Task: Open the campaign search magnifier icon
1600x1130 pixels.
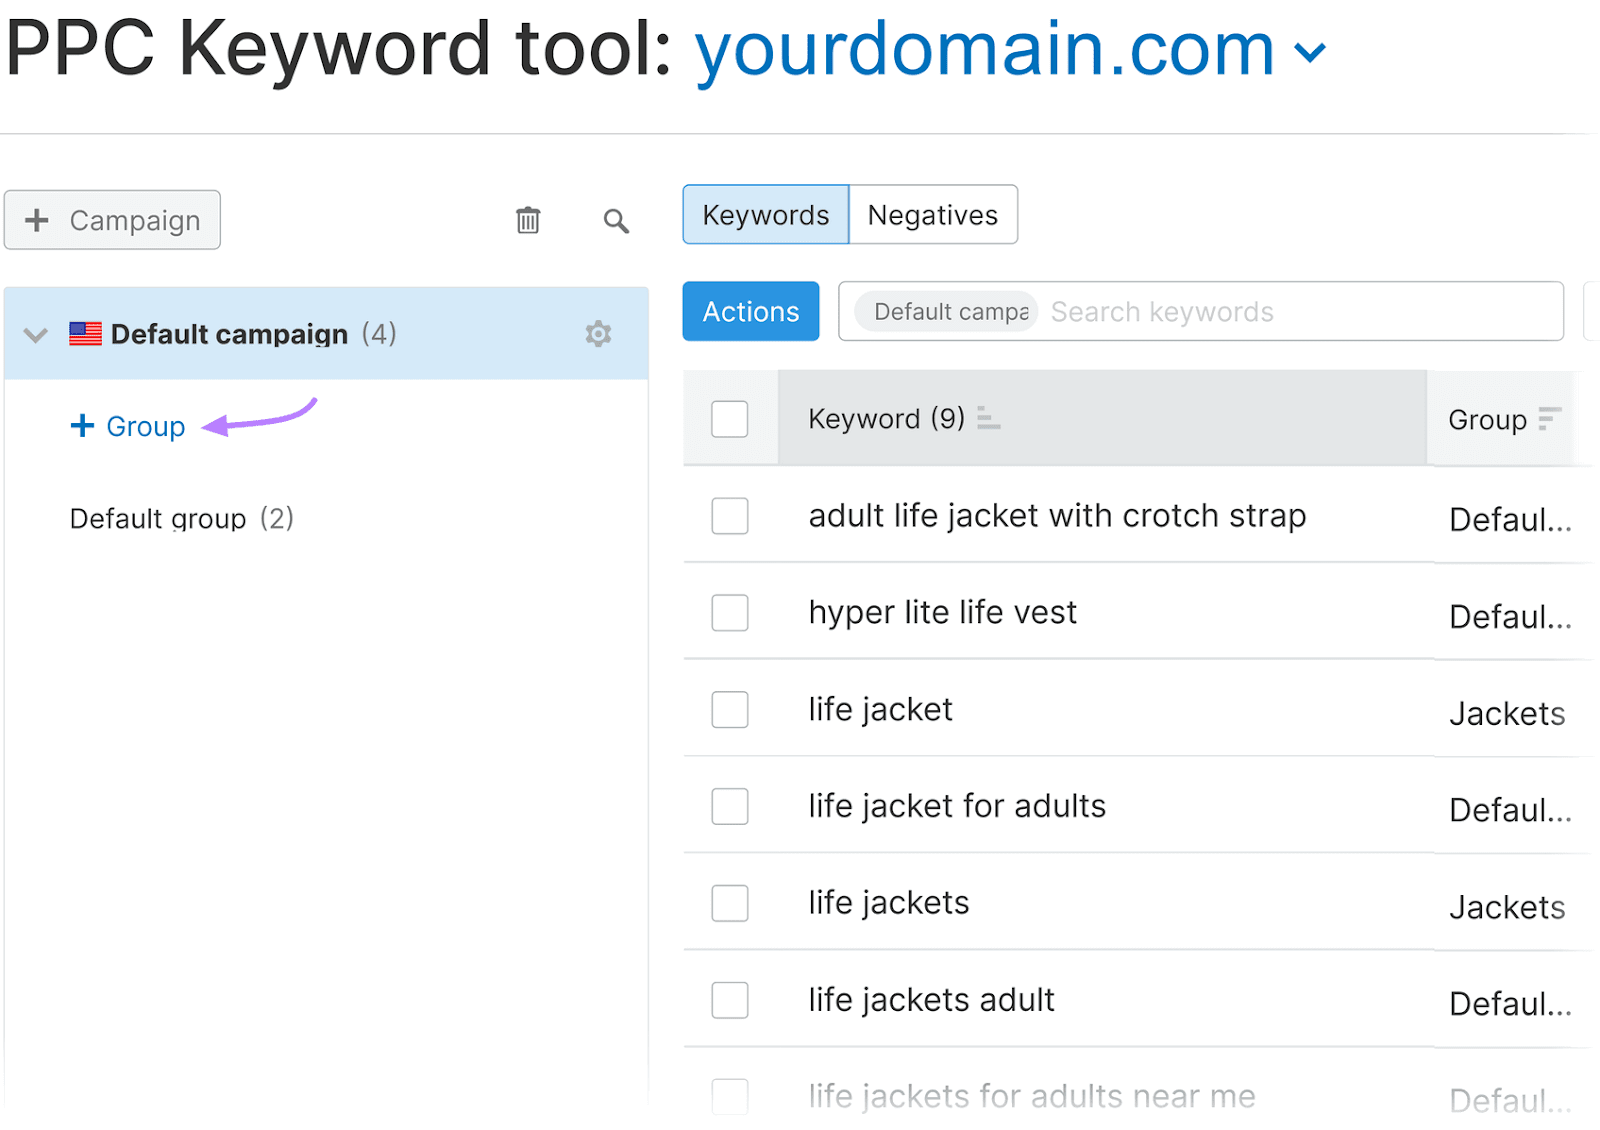Action: coord(616,221)
